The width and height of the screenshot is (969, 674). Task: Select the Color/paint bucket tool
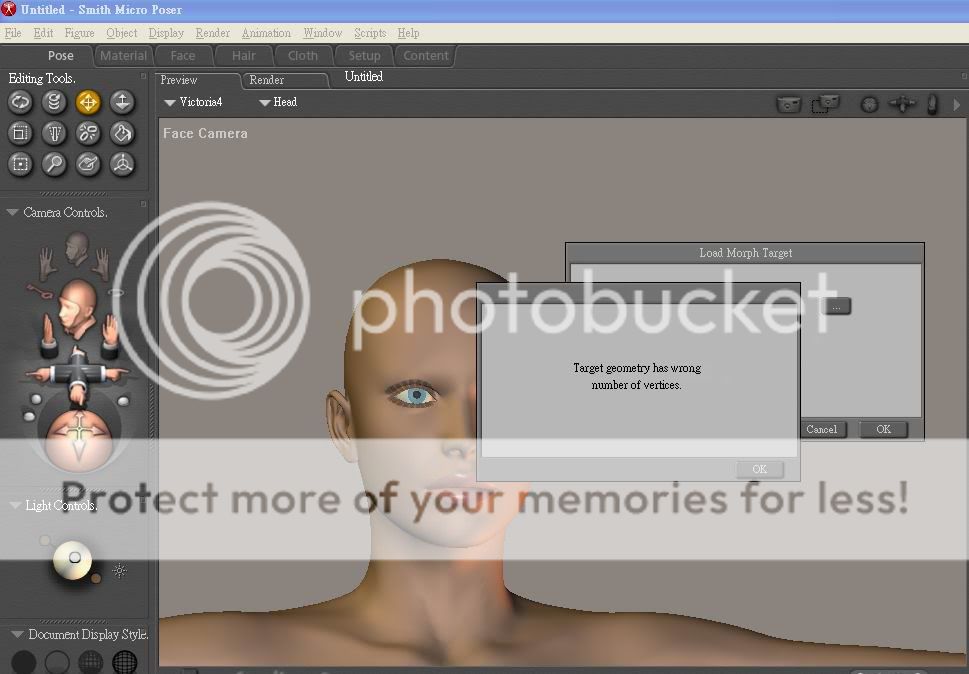[121, 133]
